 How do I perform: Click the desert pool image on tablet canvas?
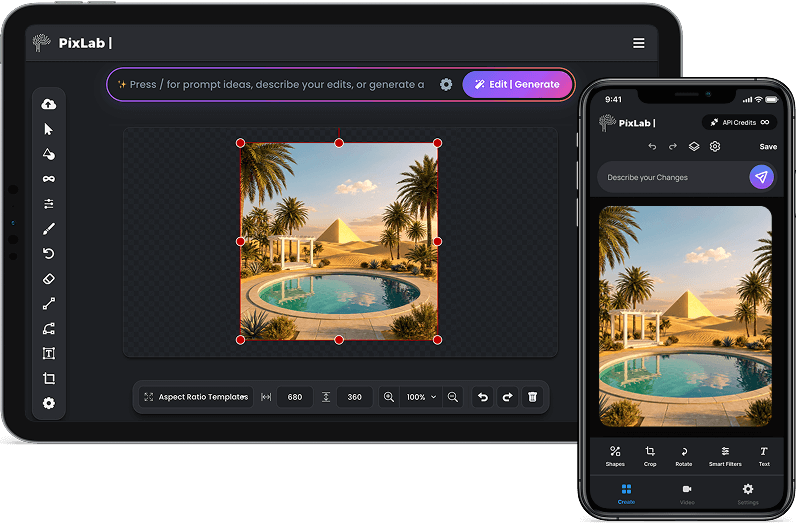(339, 241)
